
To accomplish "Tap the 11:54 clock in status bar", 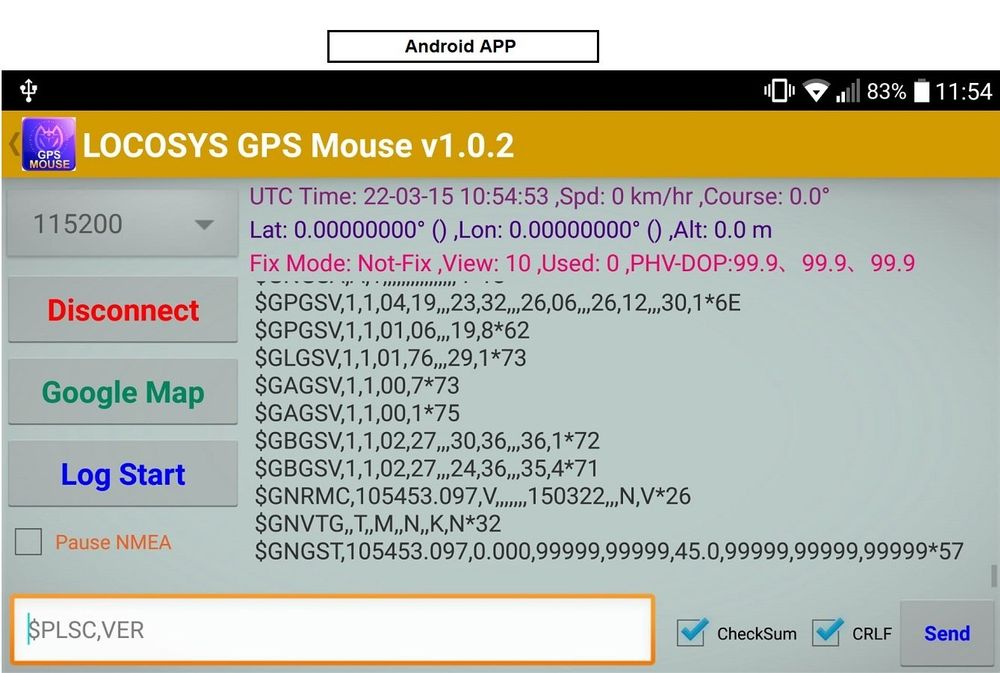I will (965, 91).
